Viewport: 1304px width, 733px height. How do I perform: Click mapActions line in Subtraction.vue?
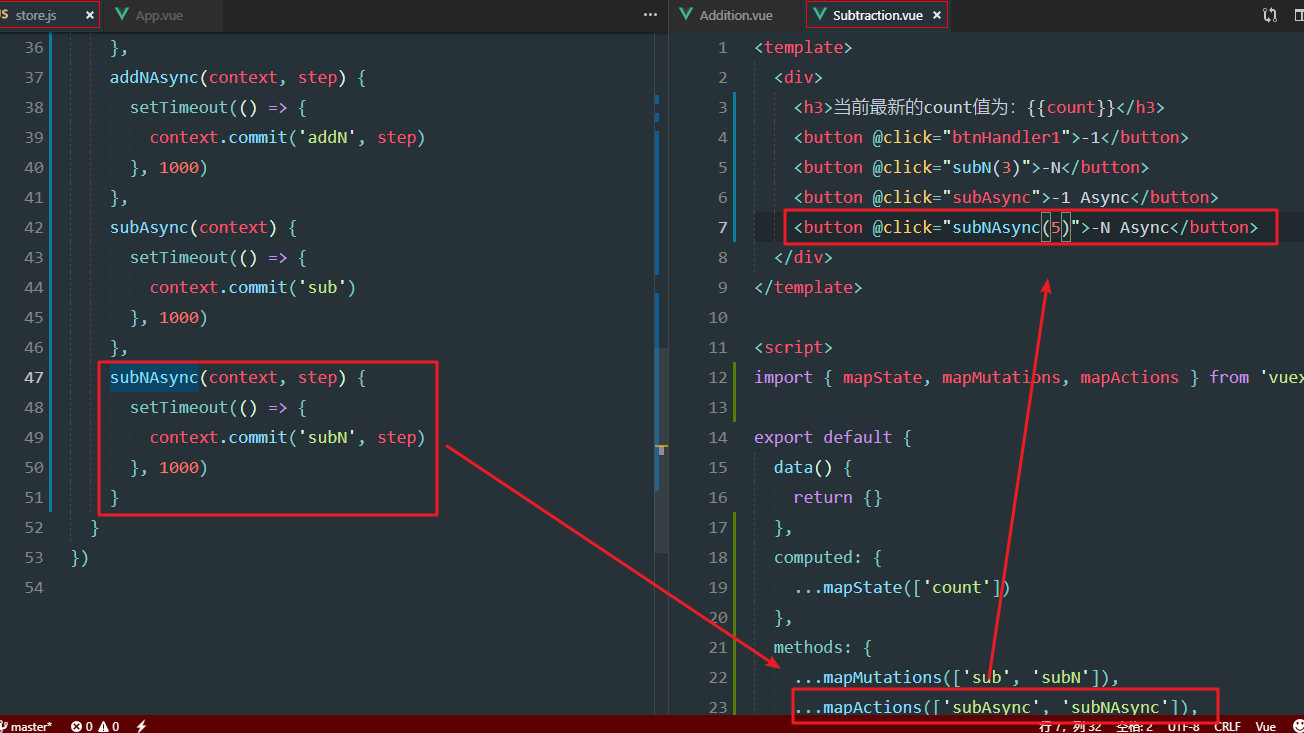(x=1000, y=707)
